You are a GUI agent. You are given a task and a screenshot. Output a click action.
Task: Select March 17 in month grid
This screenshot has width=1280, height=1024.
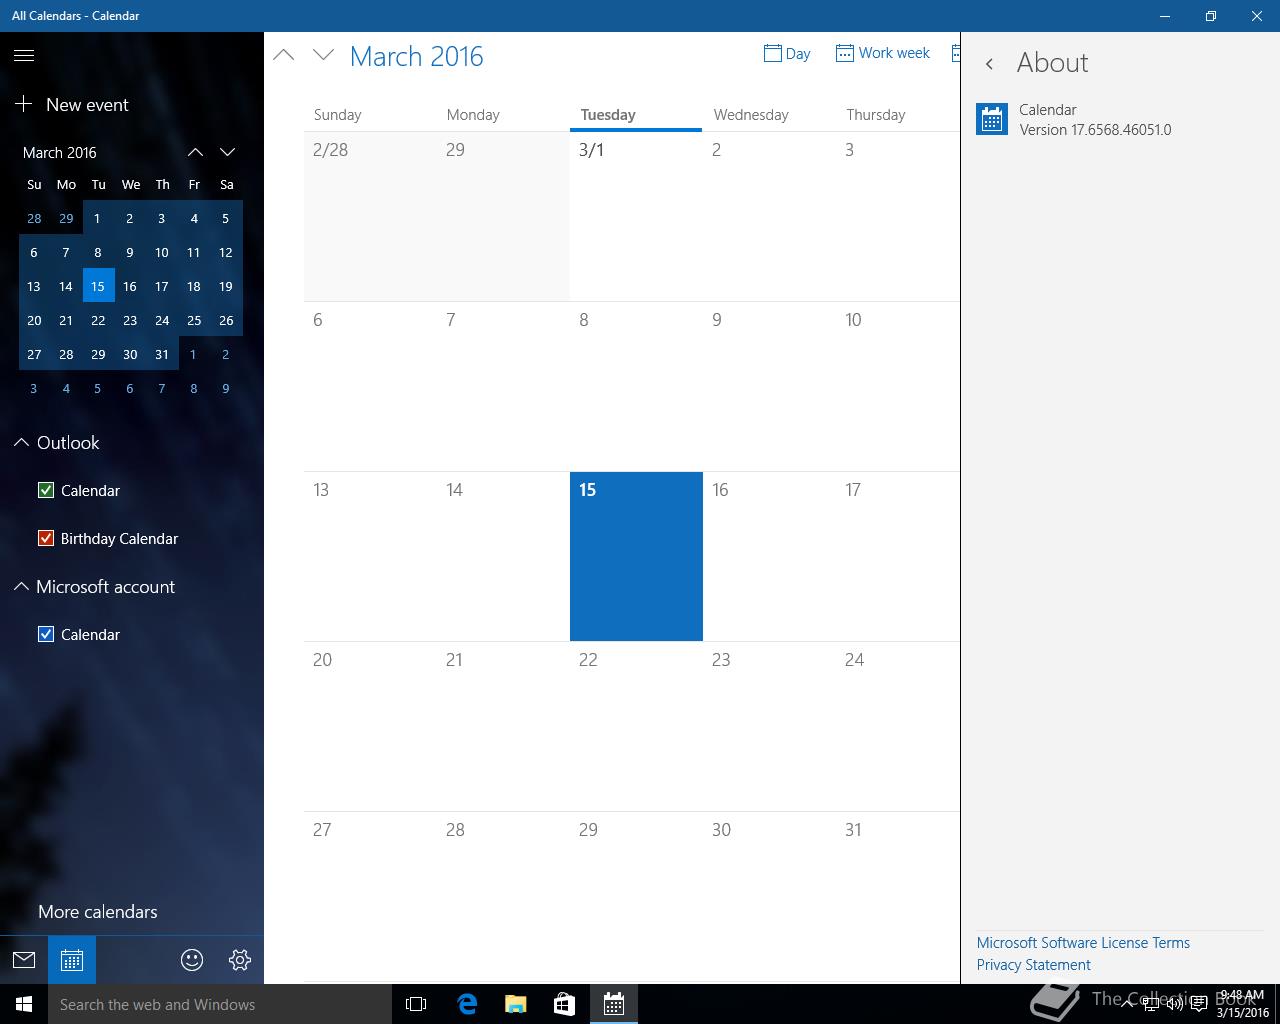[x=897, y=556]
